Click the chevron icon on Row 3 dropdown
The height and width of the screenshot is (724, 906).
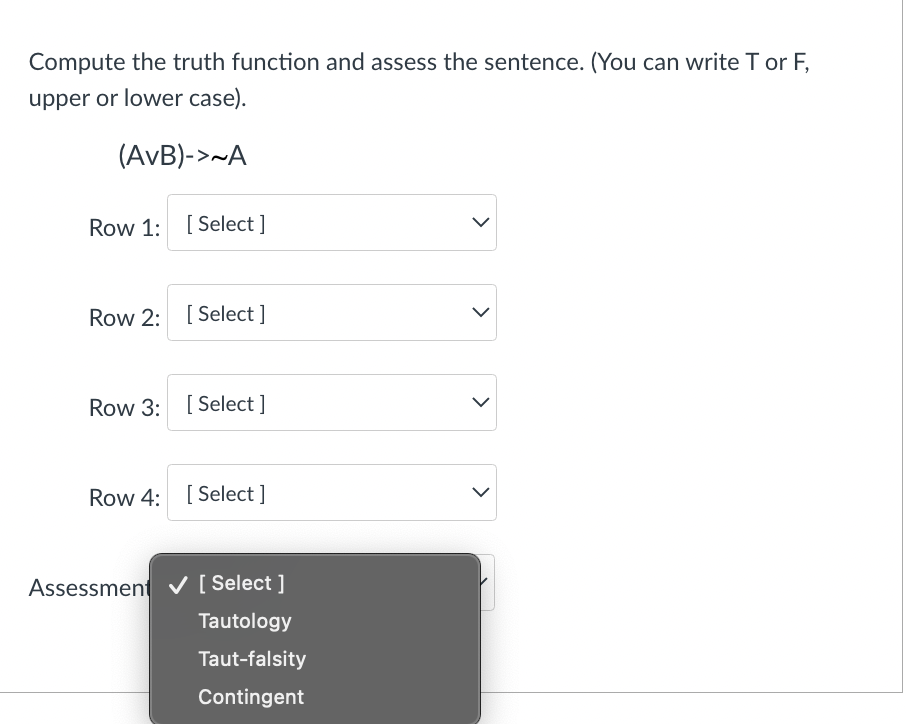[x=480, y=402]
